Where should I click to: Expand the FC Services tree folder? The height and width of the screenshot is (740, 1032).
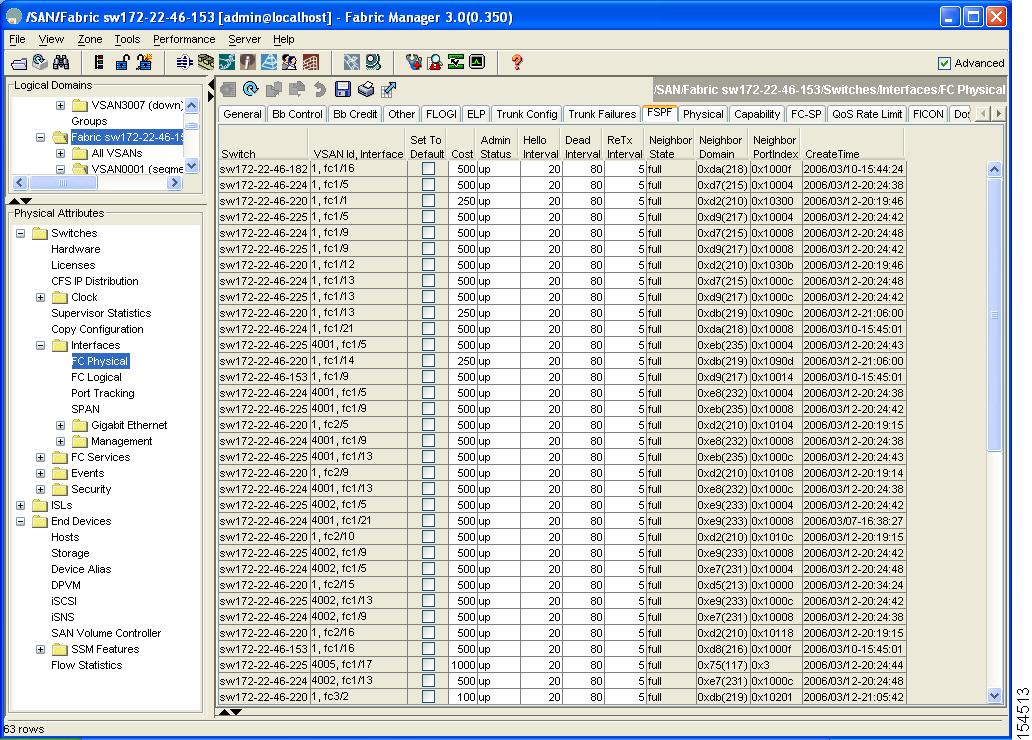(x=41, y=457)
